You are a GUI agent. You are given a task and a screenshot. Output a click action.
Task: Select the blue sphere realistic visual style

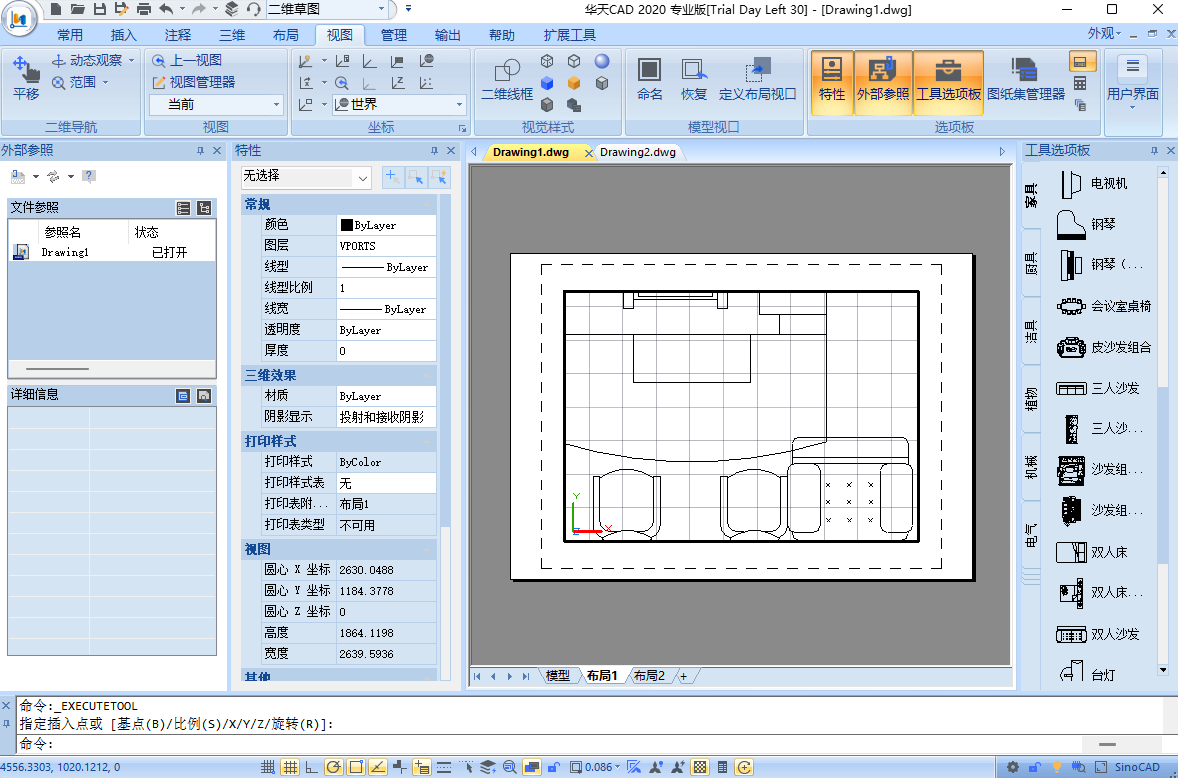pyautogui.click(x=602, y=61)
